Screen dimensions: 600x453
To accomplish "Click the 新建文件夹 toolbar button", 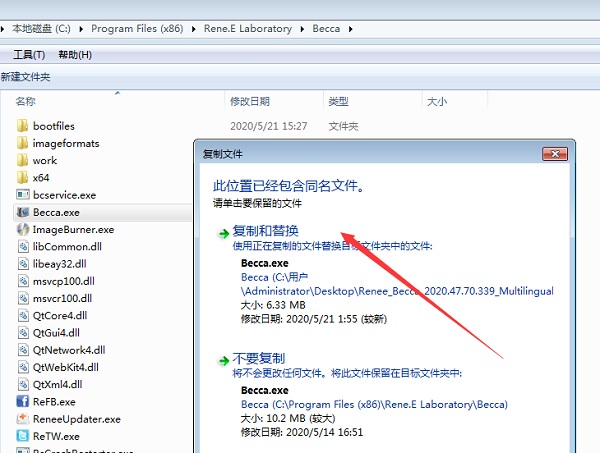I will 25,77.
